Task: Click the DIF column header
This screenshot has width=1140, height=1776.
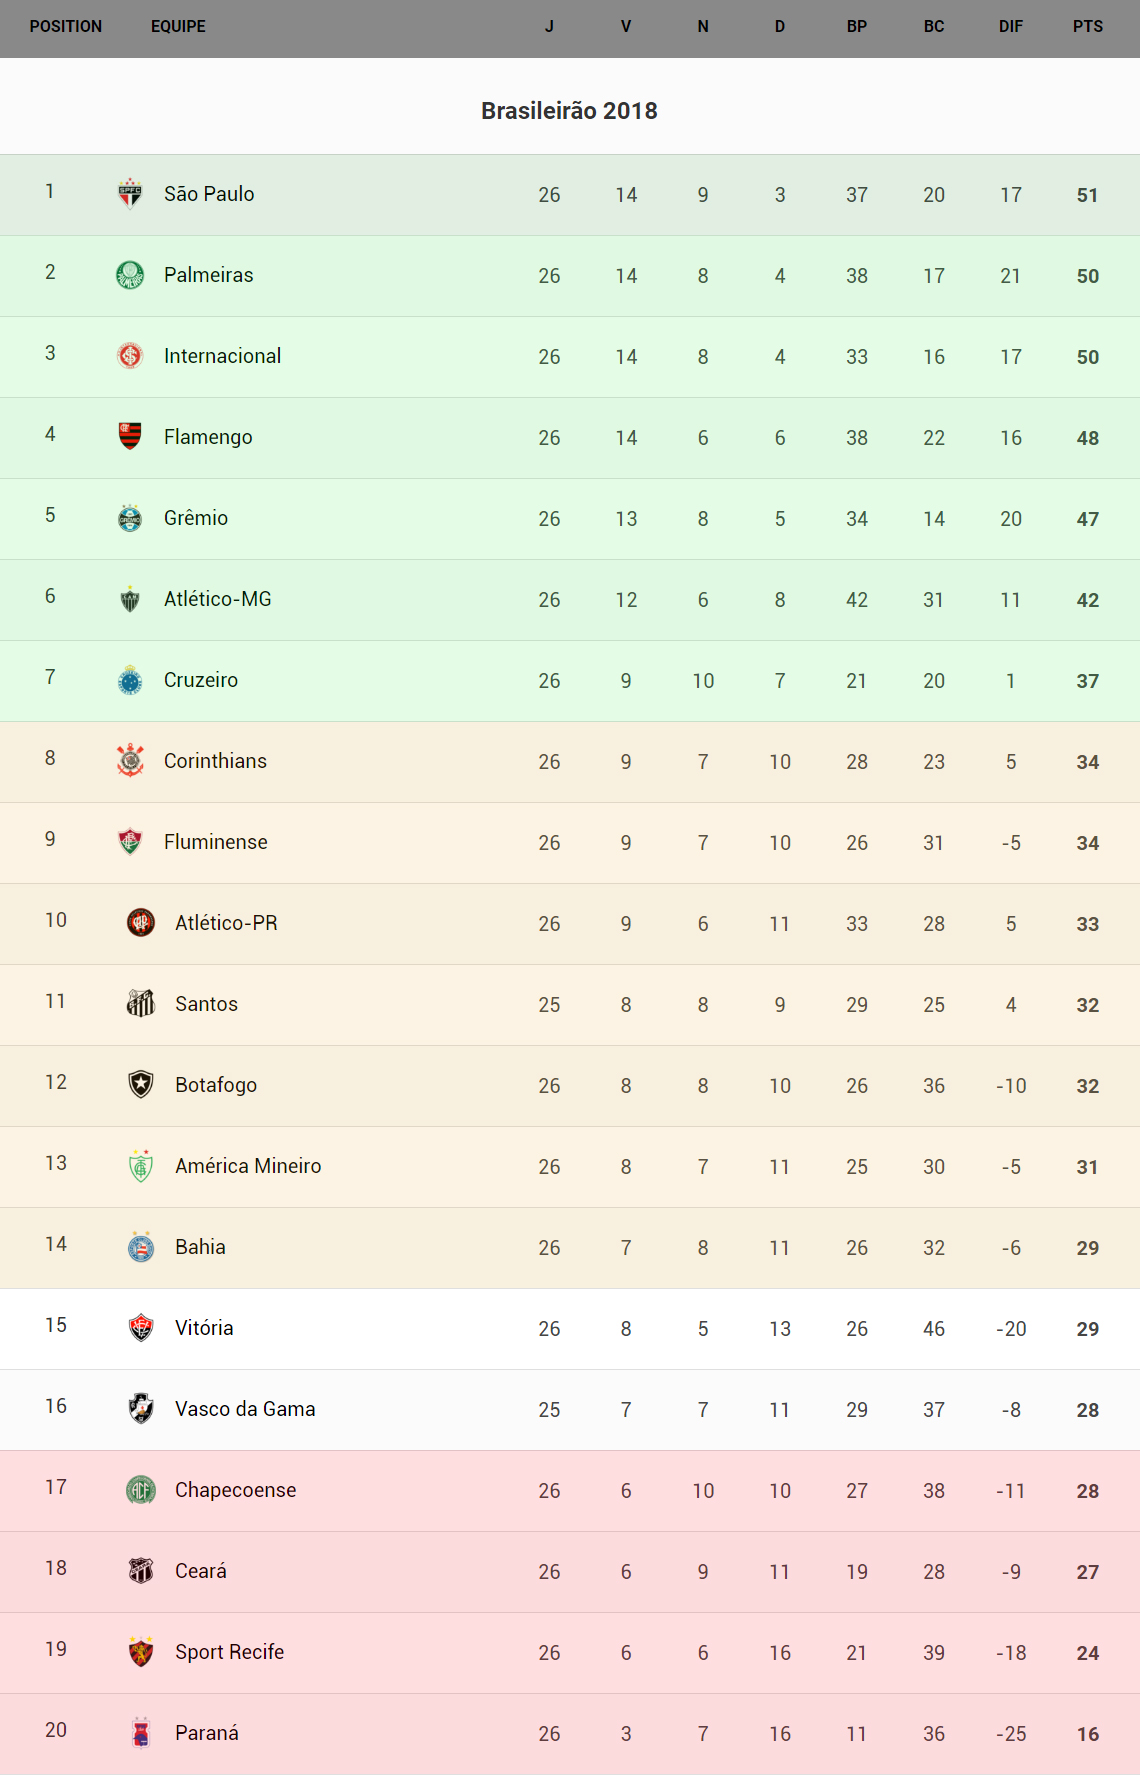Action: pos(1010,27)
